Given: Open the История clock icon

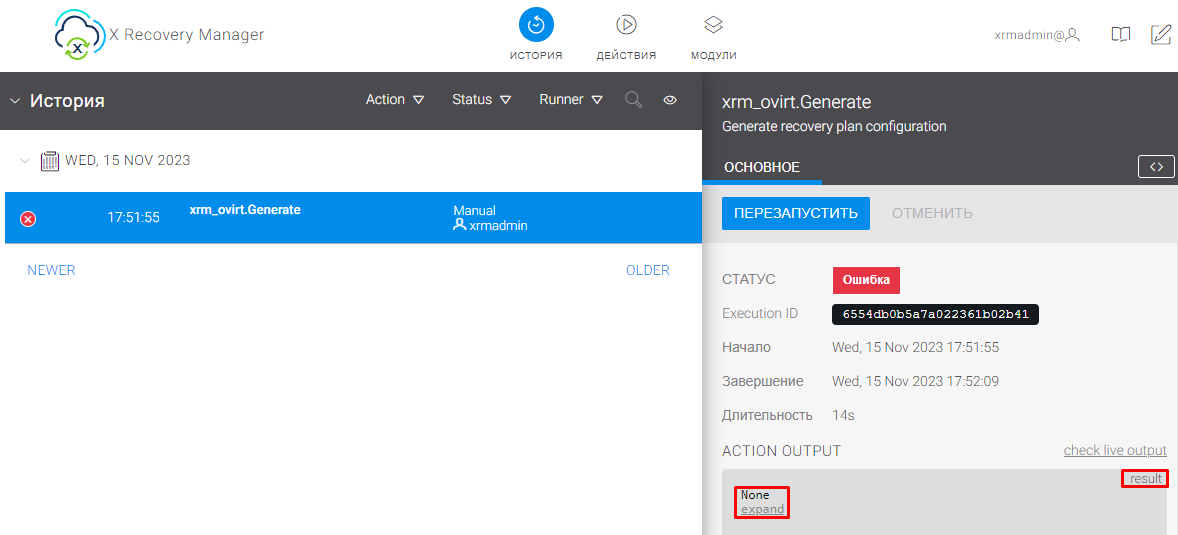Looking at the screenshot, I should [x=536, y=25].
